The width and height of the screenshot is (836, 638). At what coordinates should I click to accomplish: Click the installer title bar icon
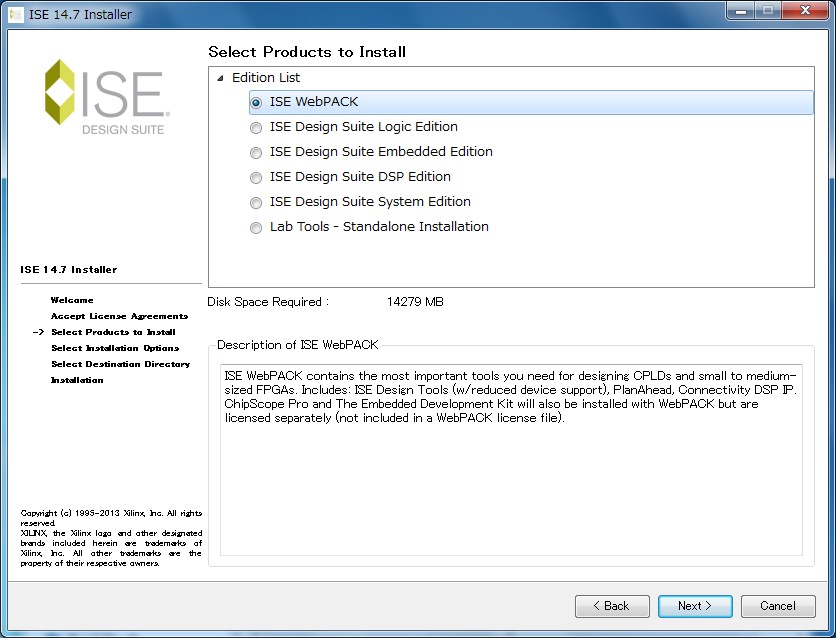(16, 14)
